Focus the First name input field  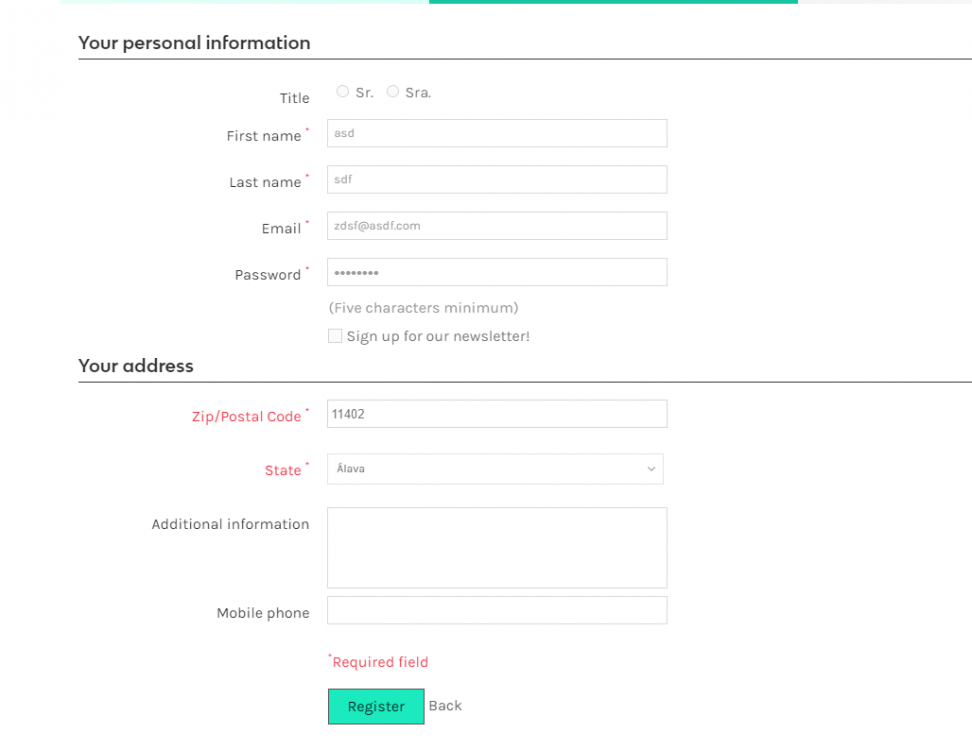[x=496, y=134]
